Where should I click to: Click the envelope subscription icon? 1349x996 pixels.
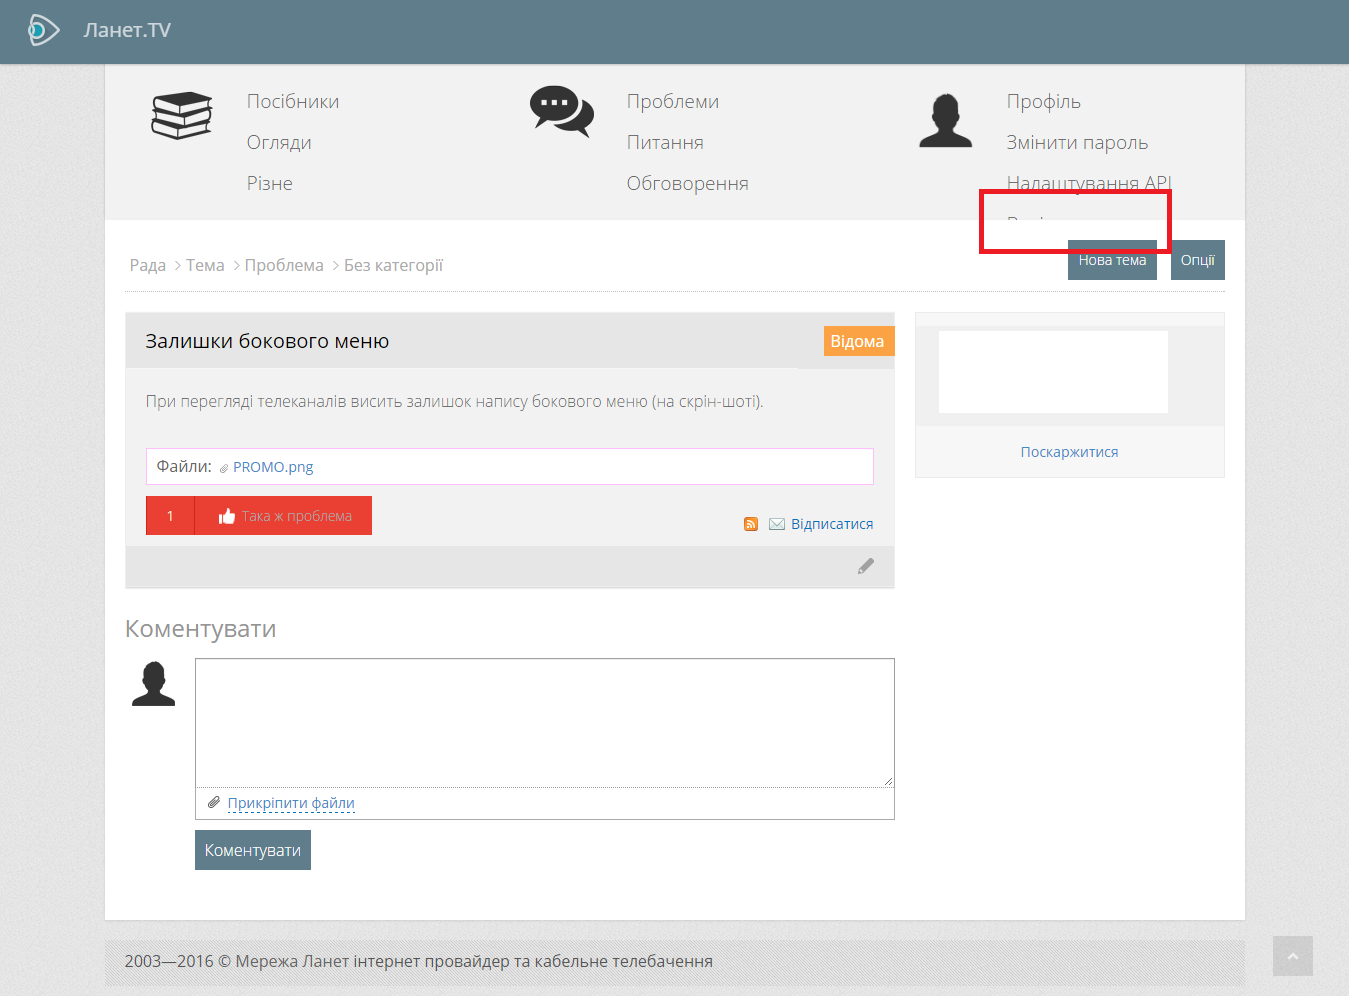777,524
